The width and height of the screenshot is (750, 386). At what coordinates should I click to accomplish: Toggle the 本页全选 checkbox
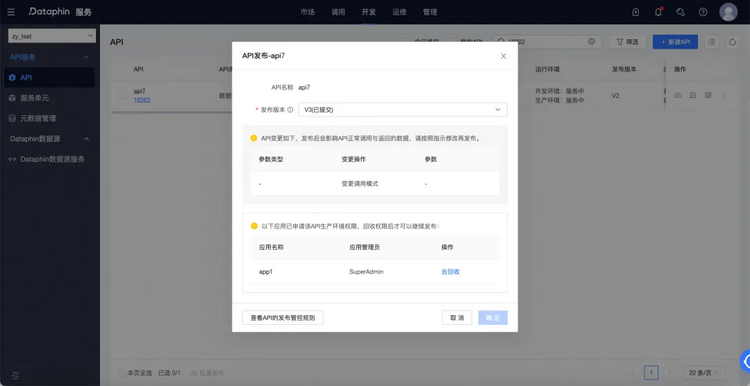coord(122,373)
